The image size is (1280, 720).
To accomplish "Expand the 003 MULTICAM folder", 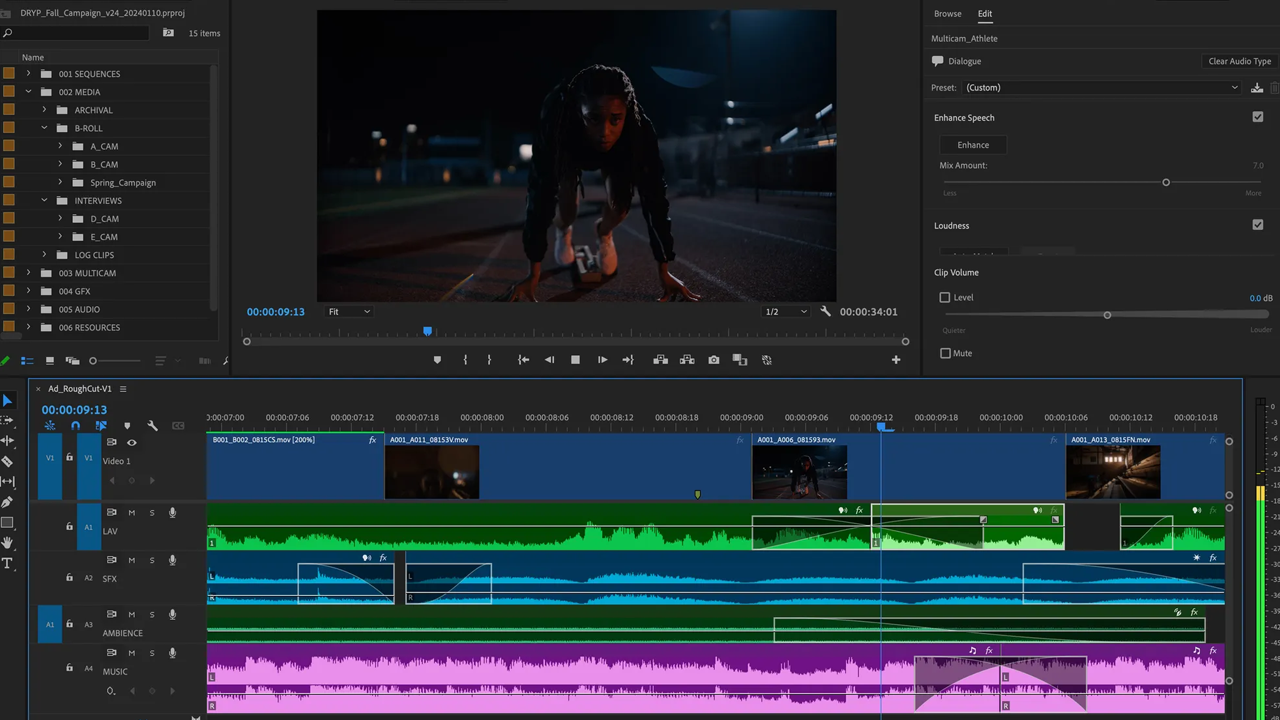I will (x=28, y=273).
